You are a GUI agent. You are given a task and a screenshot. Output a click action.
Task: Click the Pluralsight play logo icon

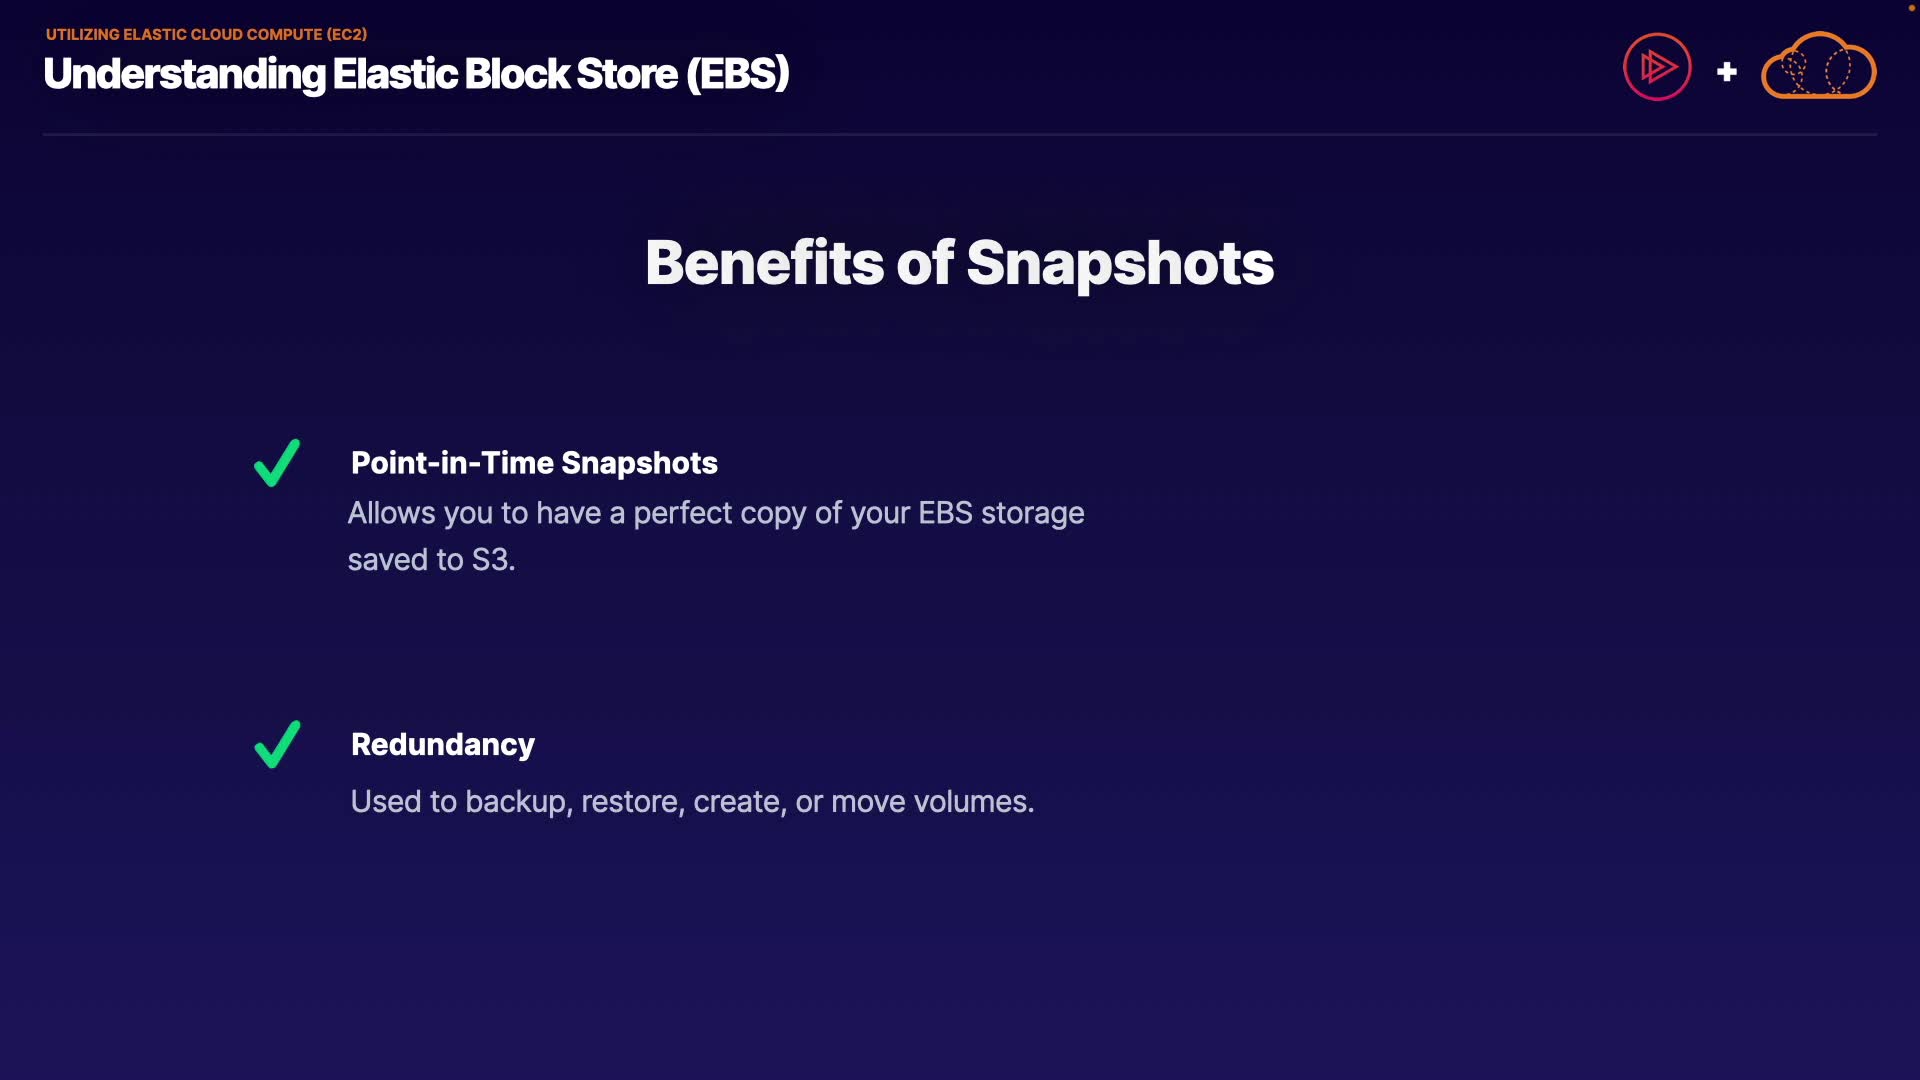[1657, 67]
